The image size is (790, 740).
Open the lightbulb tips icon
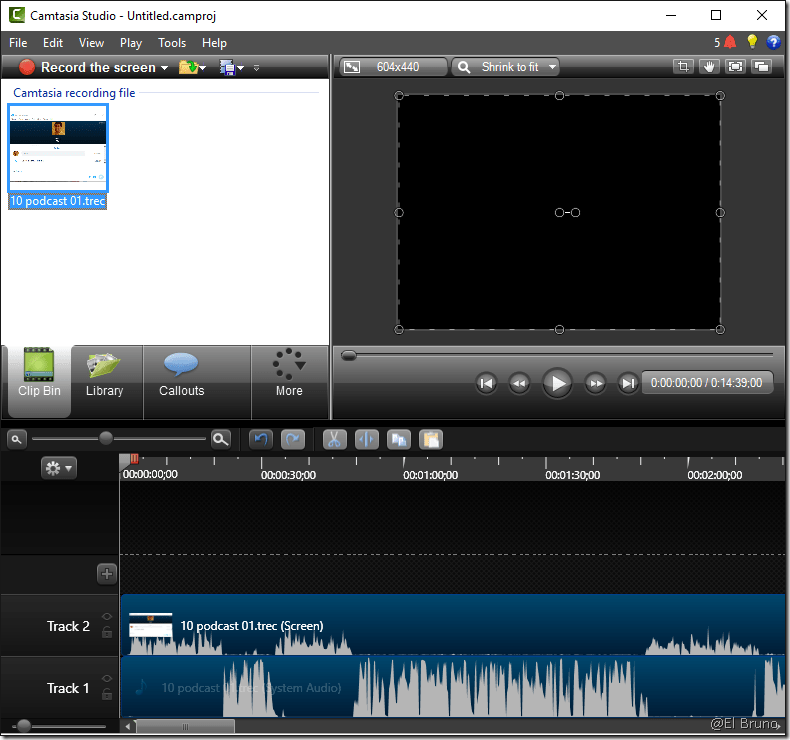click(x=752, y=42)
